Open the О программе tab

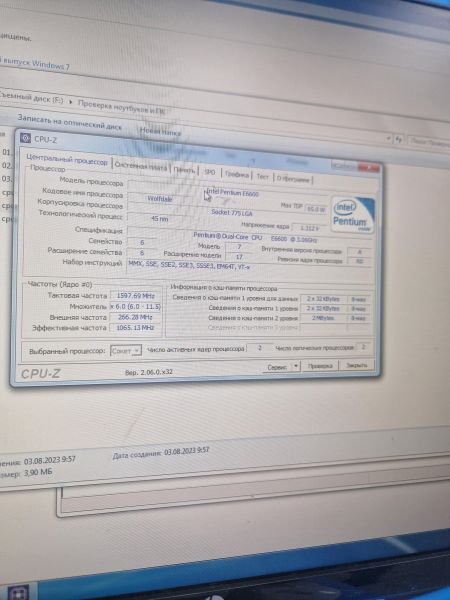coord(293,179)
